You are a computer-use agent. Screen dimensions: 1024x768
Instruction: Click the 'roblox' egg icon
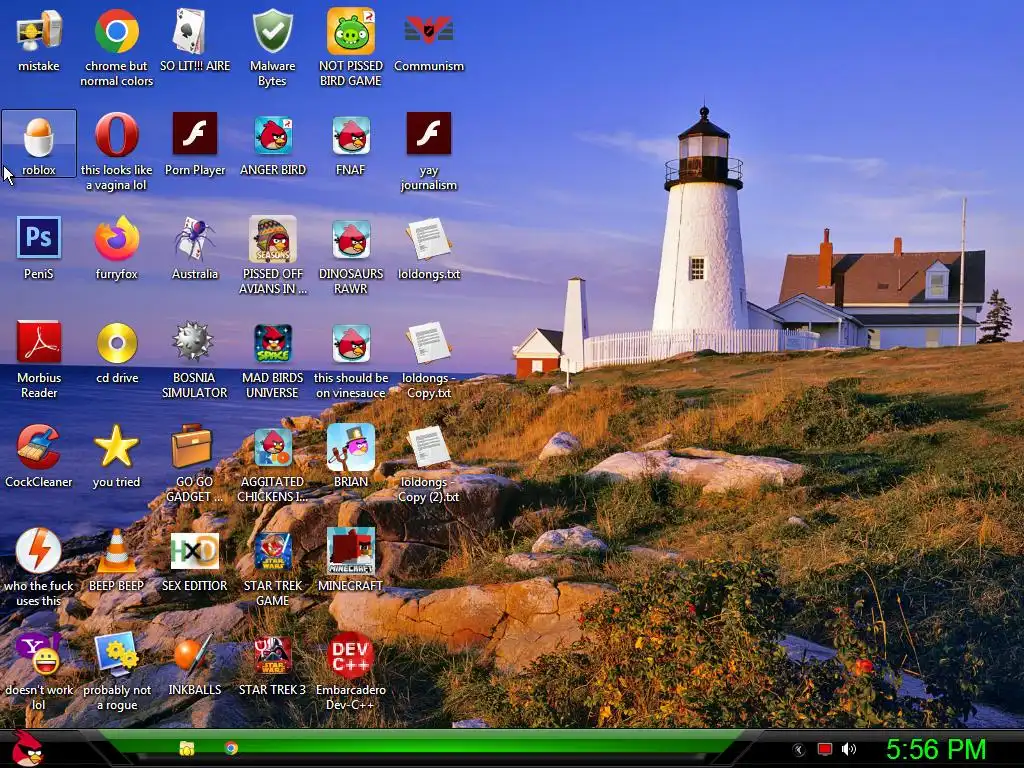tap(39, 136)
